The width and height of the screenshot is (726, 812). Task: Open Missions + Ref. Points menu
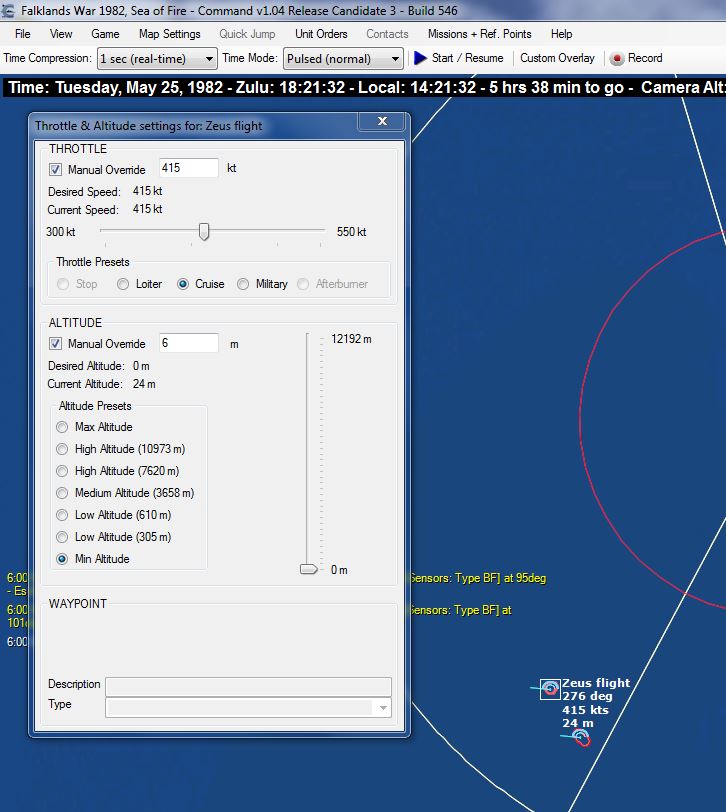pyautogui.click(x=480, y=34)
